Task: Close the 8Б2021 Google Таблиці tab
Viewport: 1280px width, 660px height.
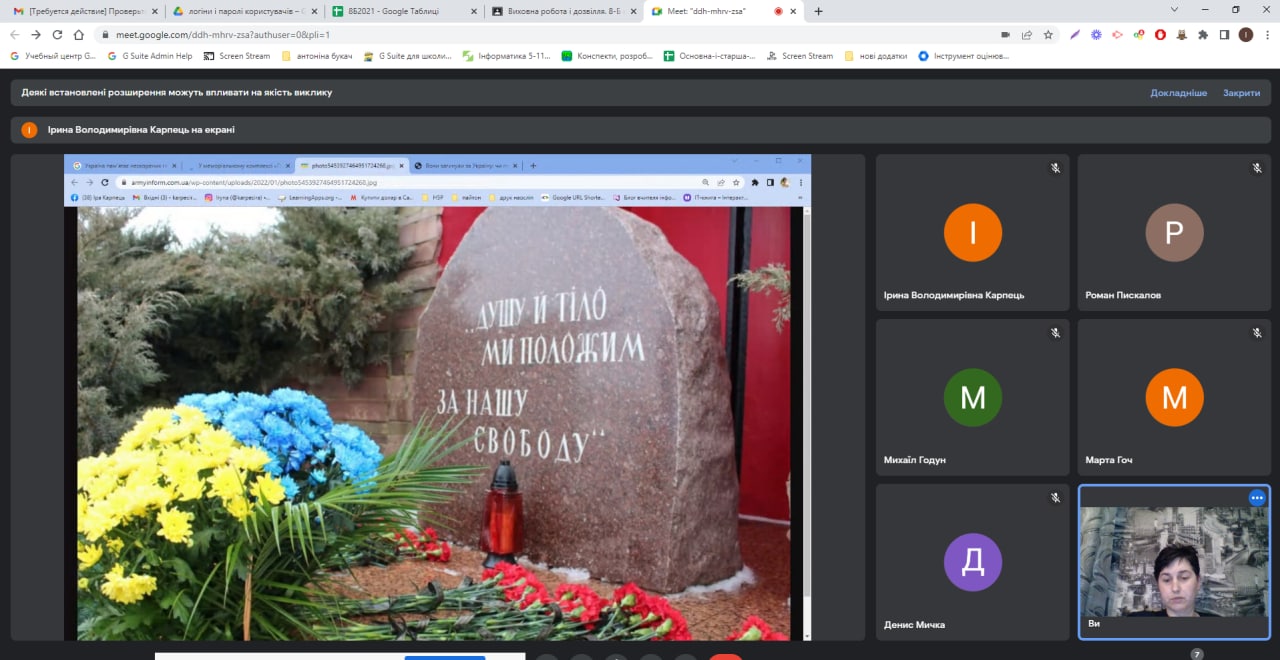Action: tap(473, 11)
